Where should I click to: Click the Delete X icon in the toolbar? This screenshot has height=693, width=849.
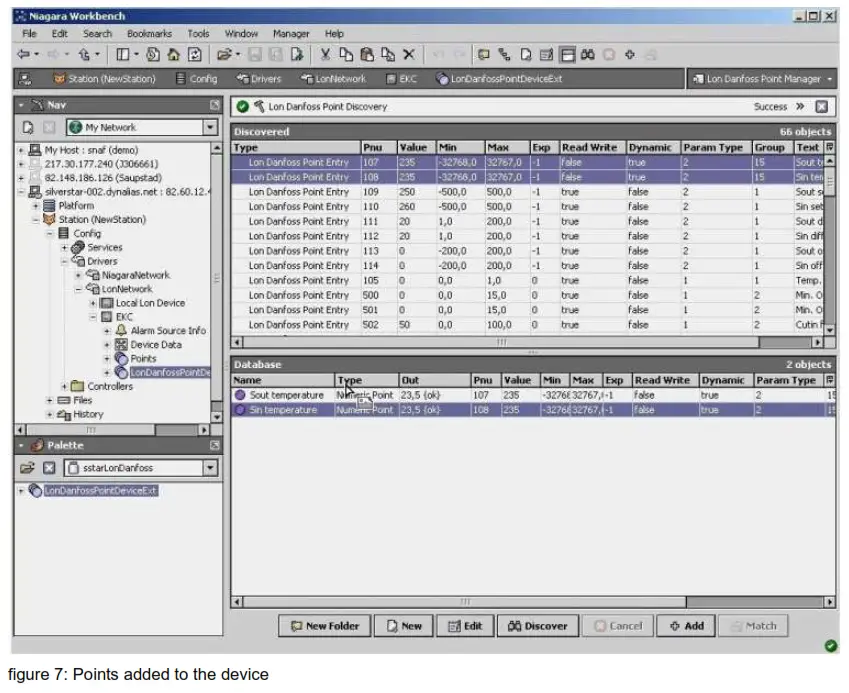[x=407, y=55]
